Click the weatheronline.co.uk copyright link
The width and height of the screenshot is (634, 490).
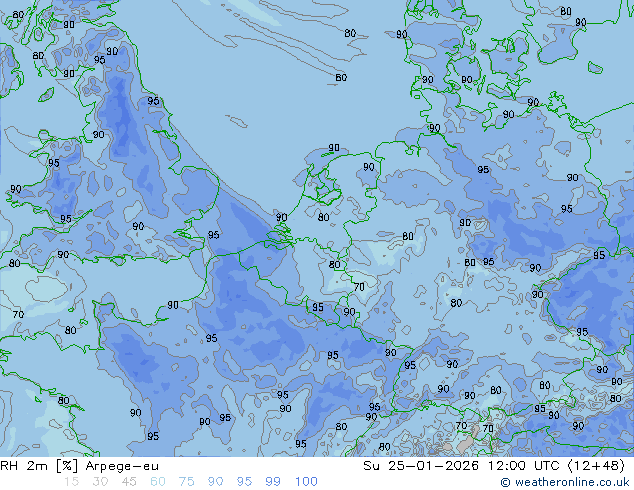pos(565,482)
